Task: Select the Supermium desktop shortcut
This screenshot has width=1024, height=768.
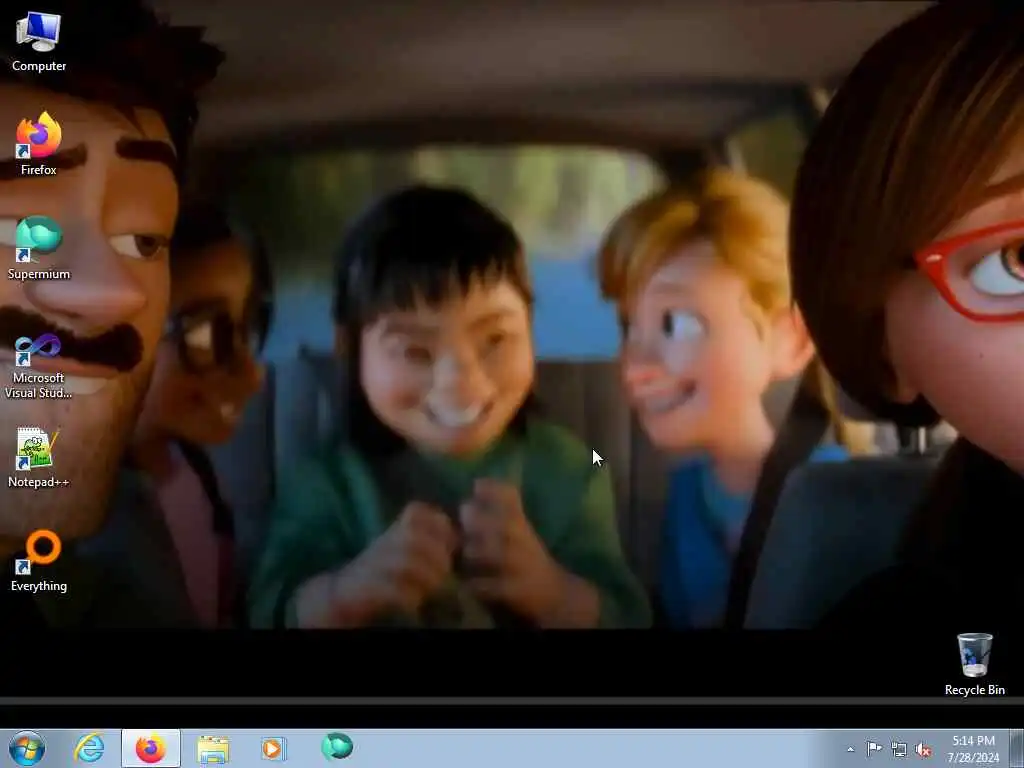Action: (39, 248)
